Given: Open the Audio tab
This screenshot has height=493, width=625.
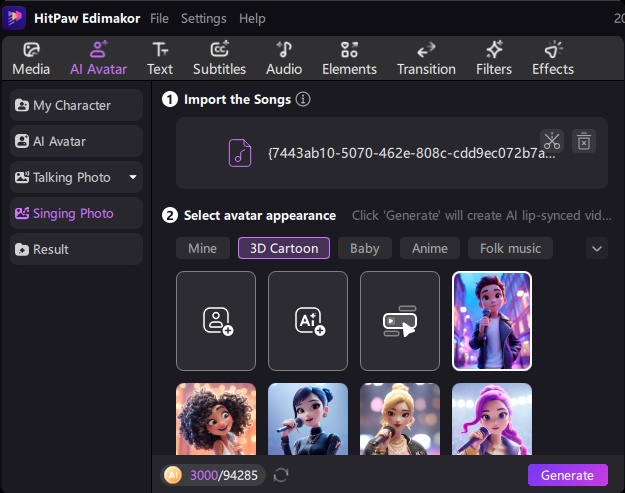Looking at the screenshot, I should coord(284,59).
